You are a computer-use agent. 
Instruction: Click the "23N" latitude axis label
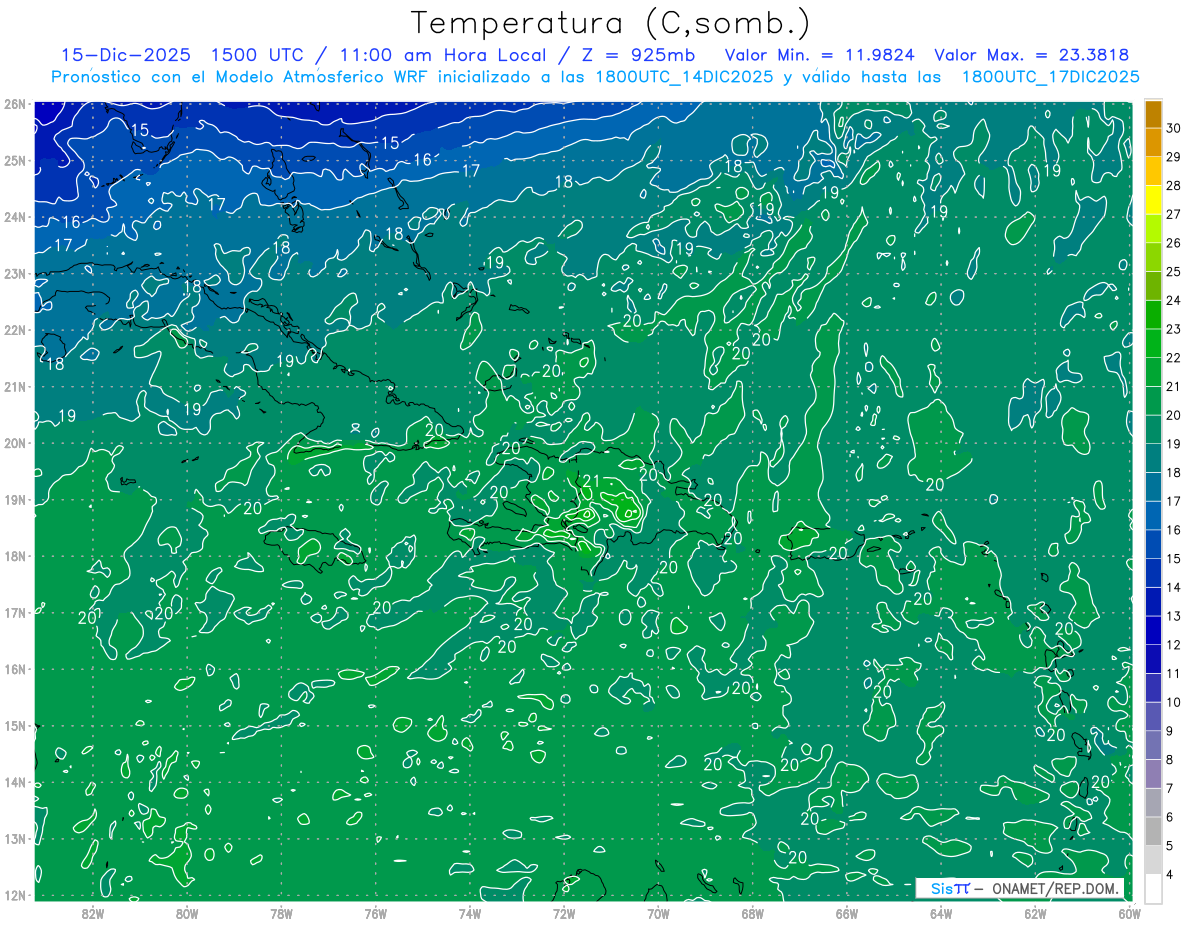(x=15, y=273)
